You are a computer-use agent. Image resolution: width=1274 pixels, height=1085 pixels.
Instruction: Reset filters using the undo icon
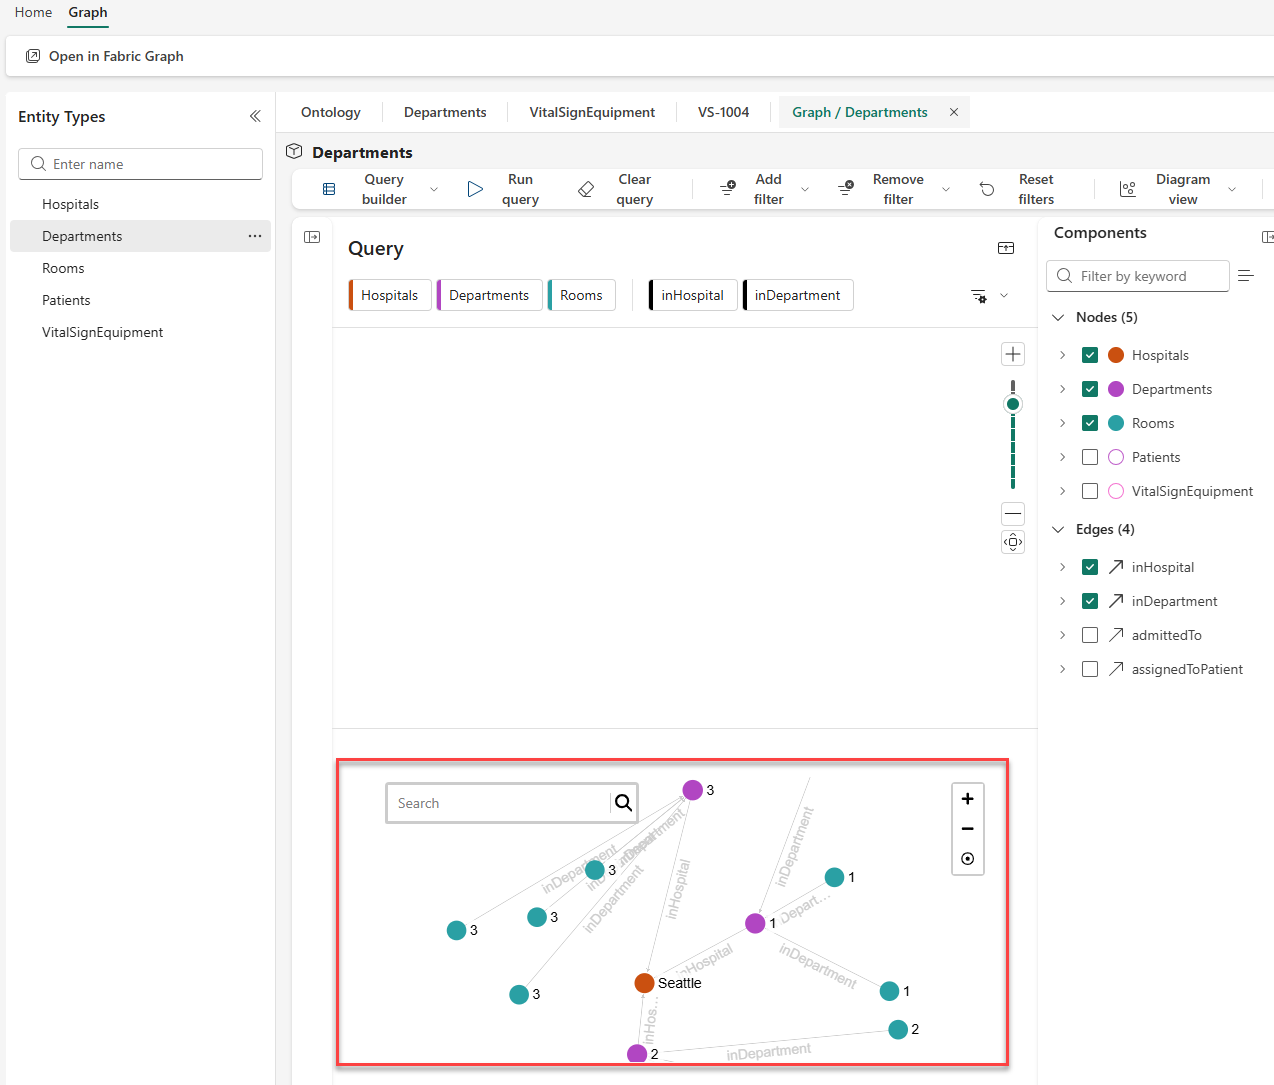[987, 188]
